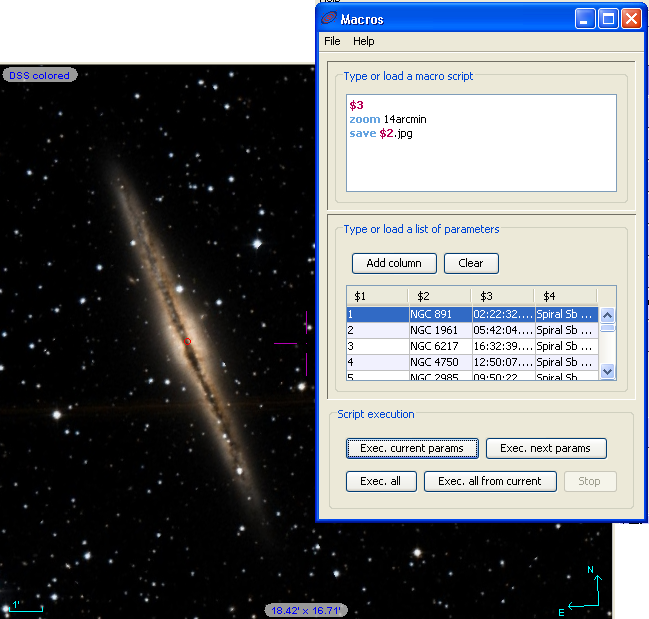Click the 18.42' x 16.71' field size label

306,610
